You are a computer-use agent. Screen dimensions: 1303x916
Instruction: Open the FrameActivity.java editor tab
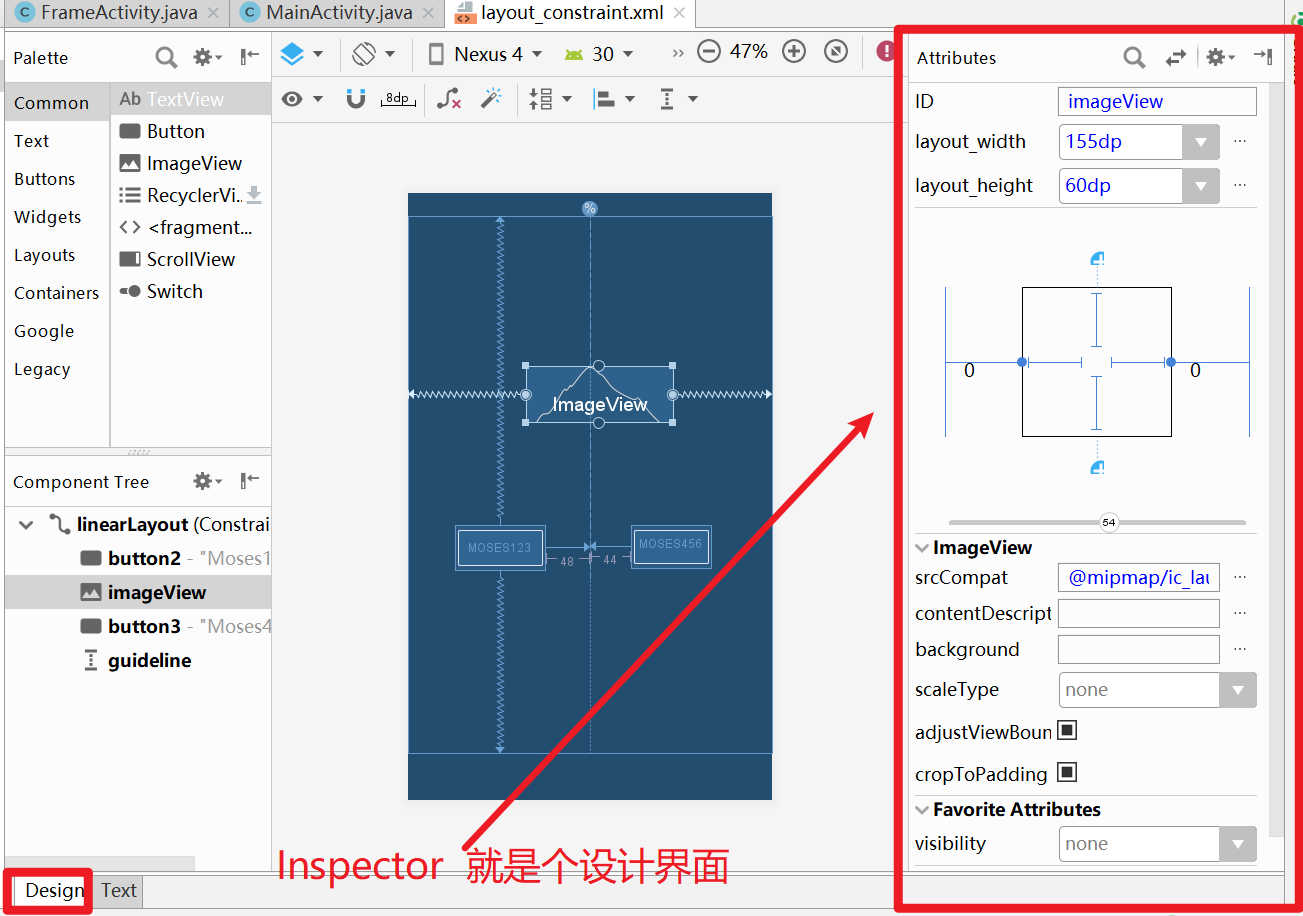coord(118,13)
